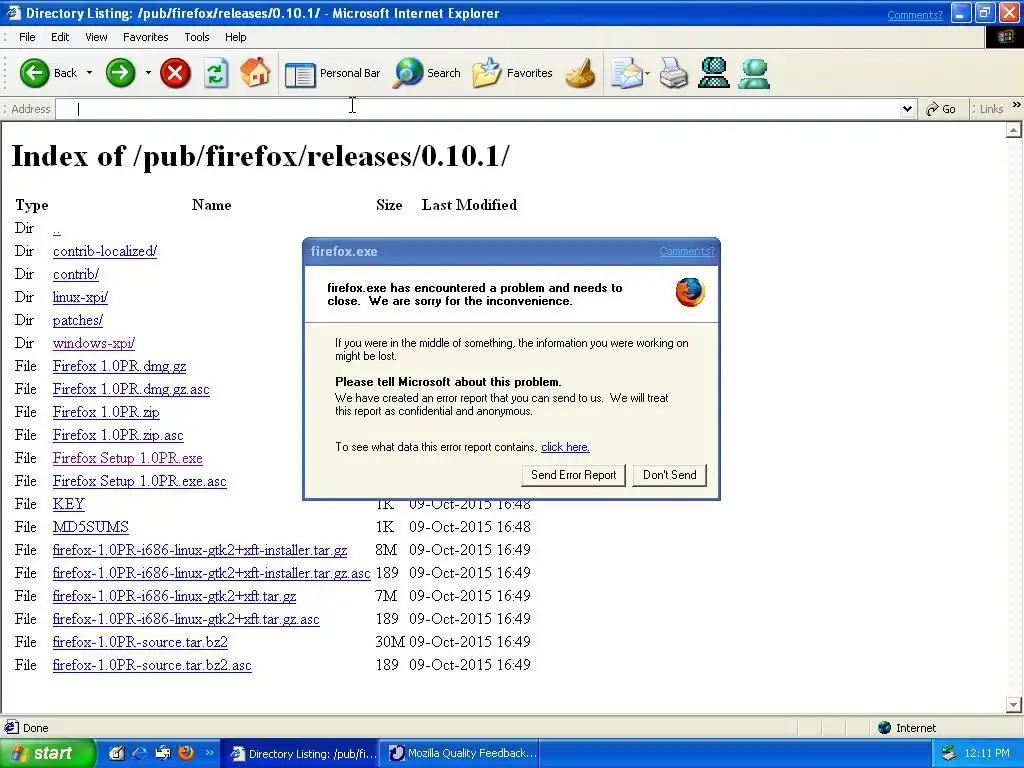The image size is (1024, 768).
Task: Click Show Desktop icon in Quick Launch
Action: [x=163, y=753]
